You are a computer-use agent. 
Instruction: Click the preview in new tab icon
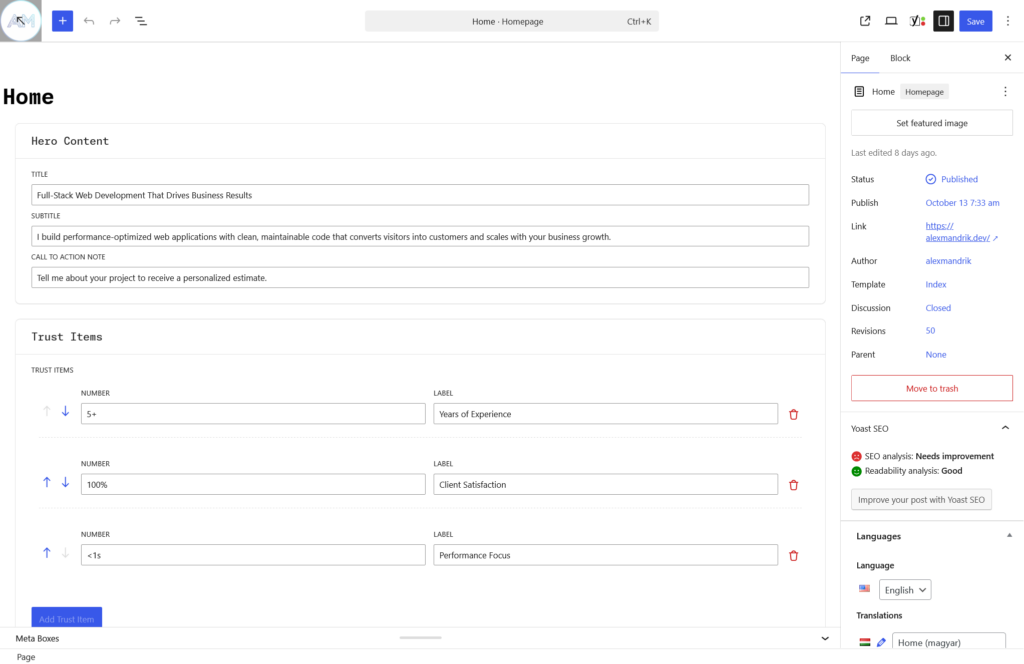coord(864,20)
